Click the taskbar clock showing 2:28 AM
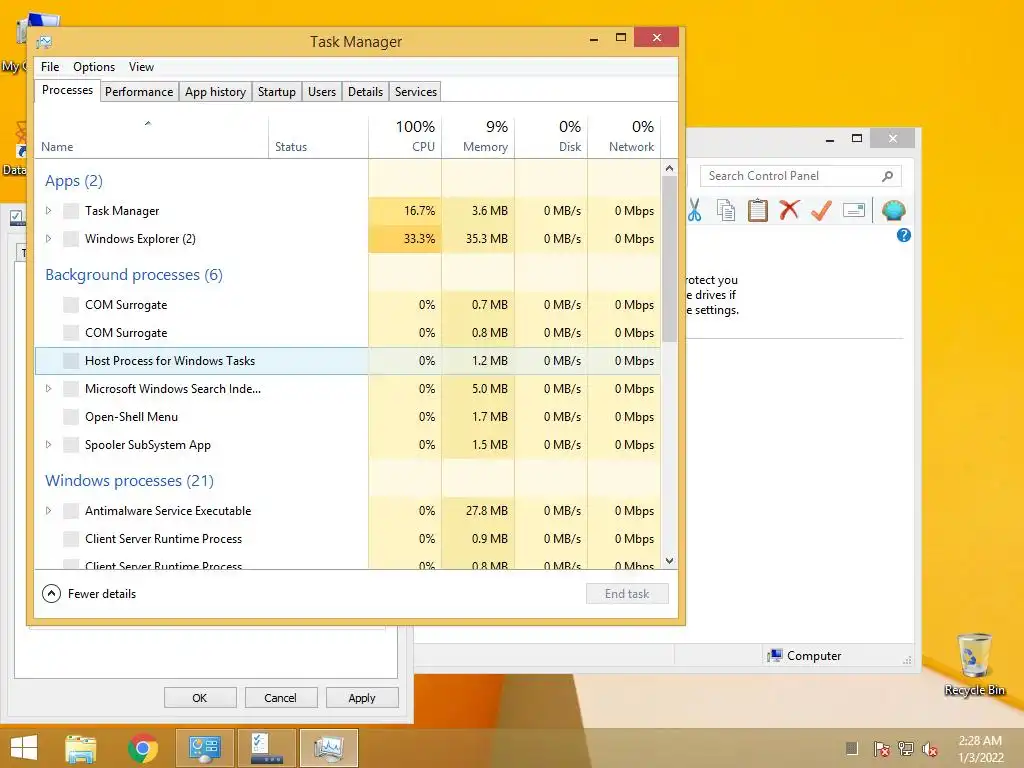 point(980,748)
